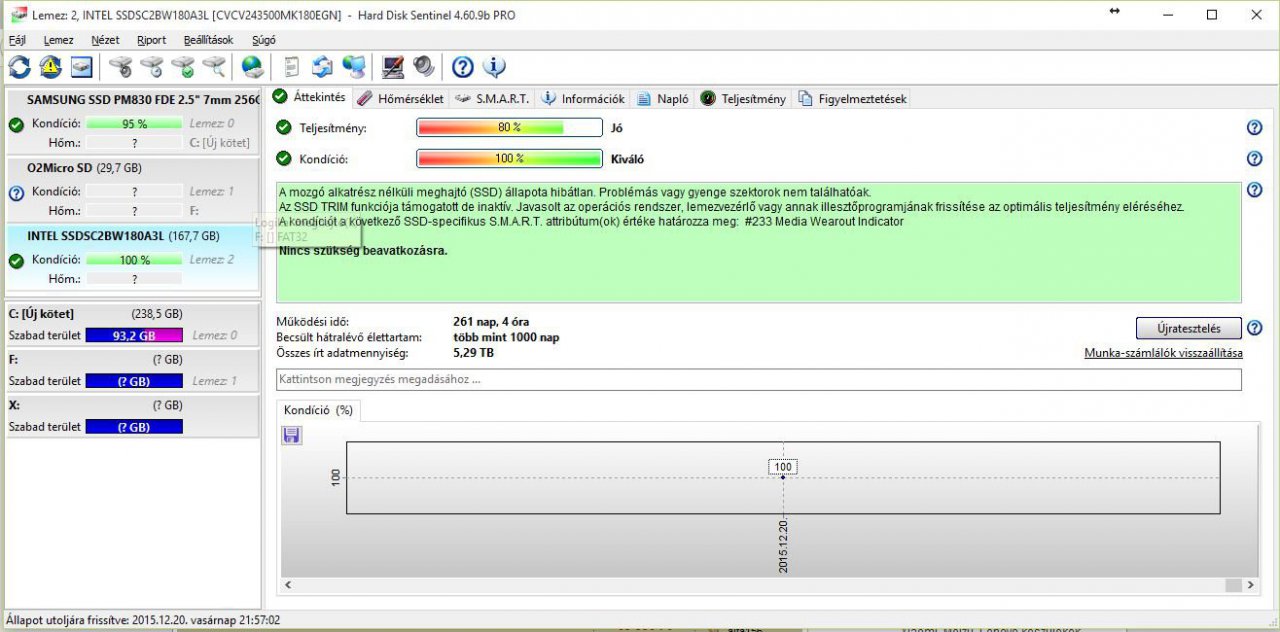The height and width of the screenshot is (632, 1280).
Task: Click the C: free space 93,2 GB bar
Action: tap(134, 336)
